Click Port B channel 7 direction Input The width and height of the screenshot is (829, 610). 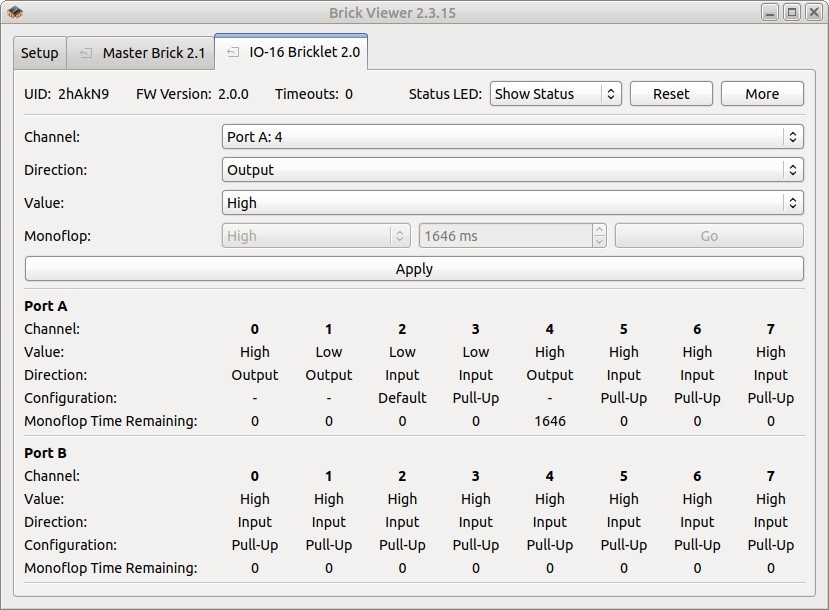click(x=771, y=522)
